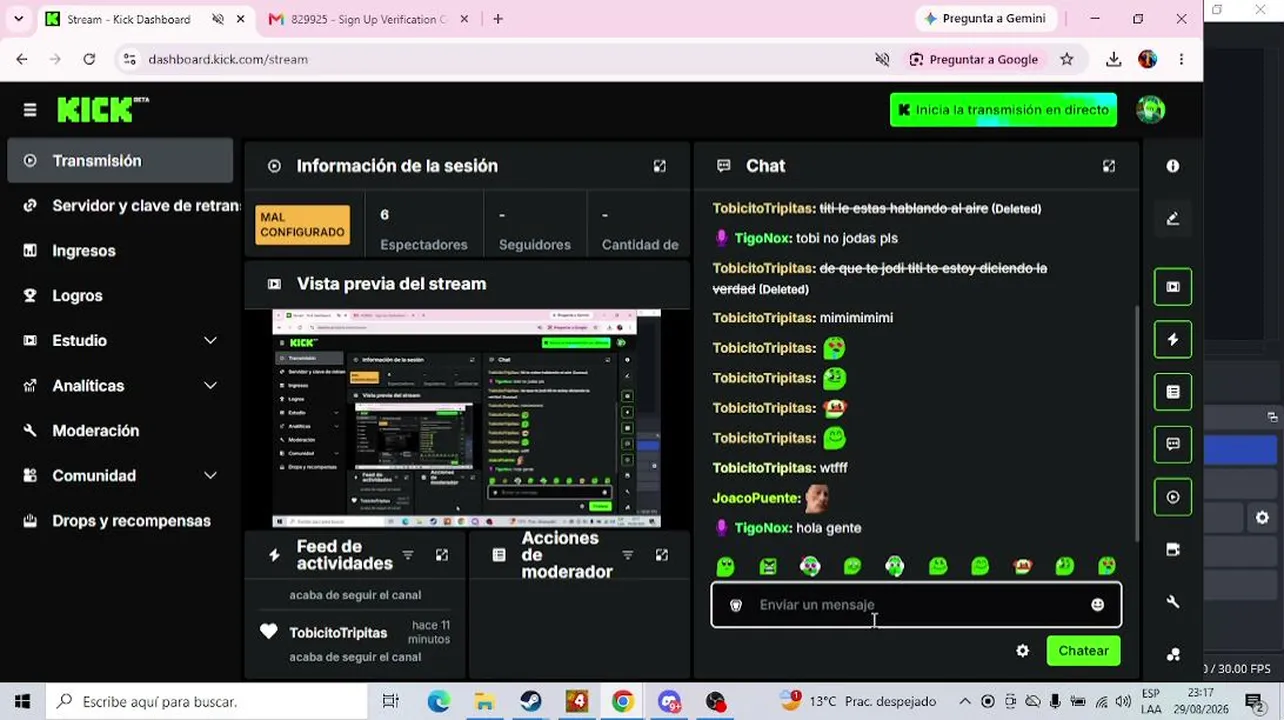The height and width of the screenshot is (720, 1284).
Task: Open a new browser tab
Action: click(x=498, y=19)
